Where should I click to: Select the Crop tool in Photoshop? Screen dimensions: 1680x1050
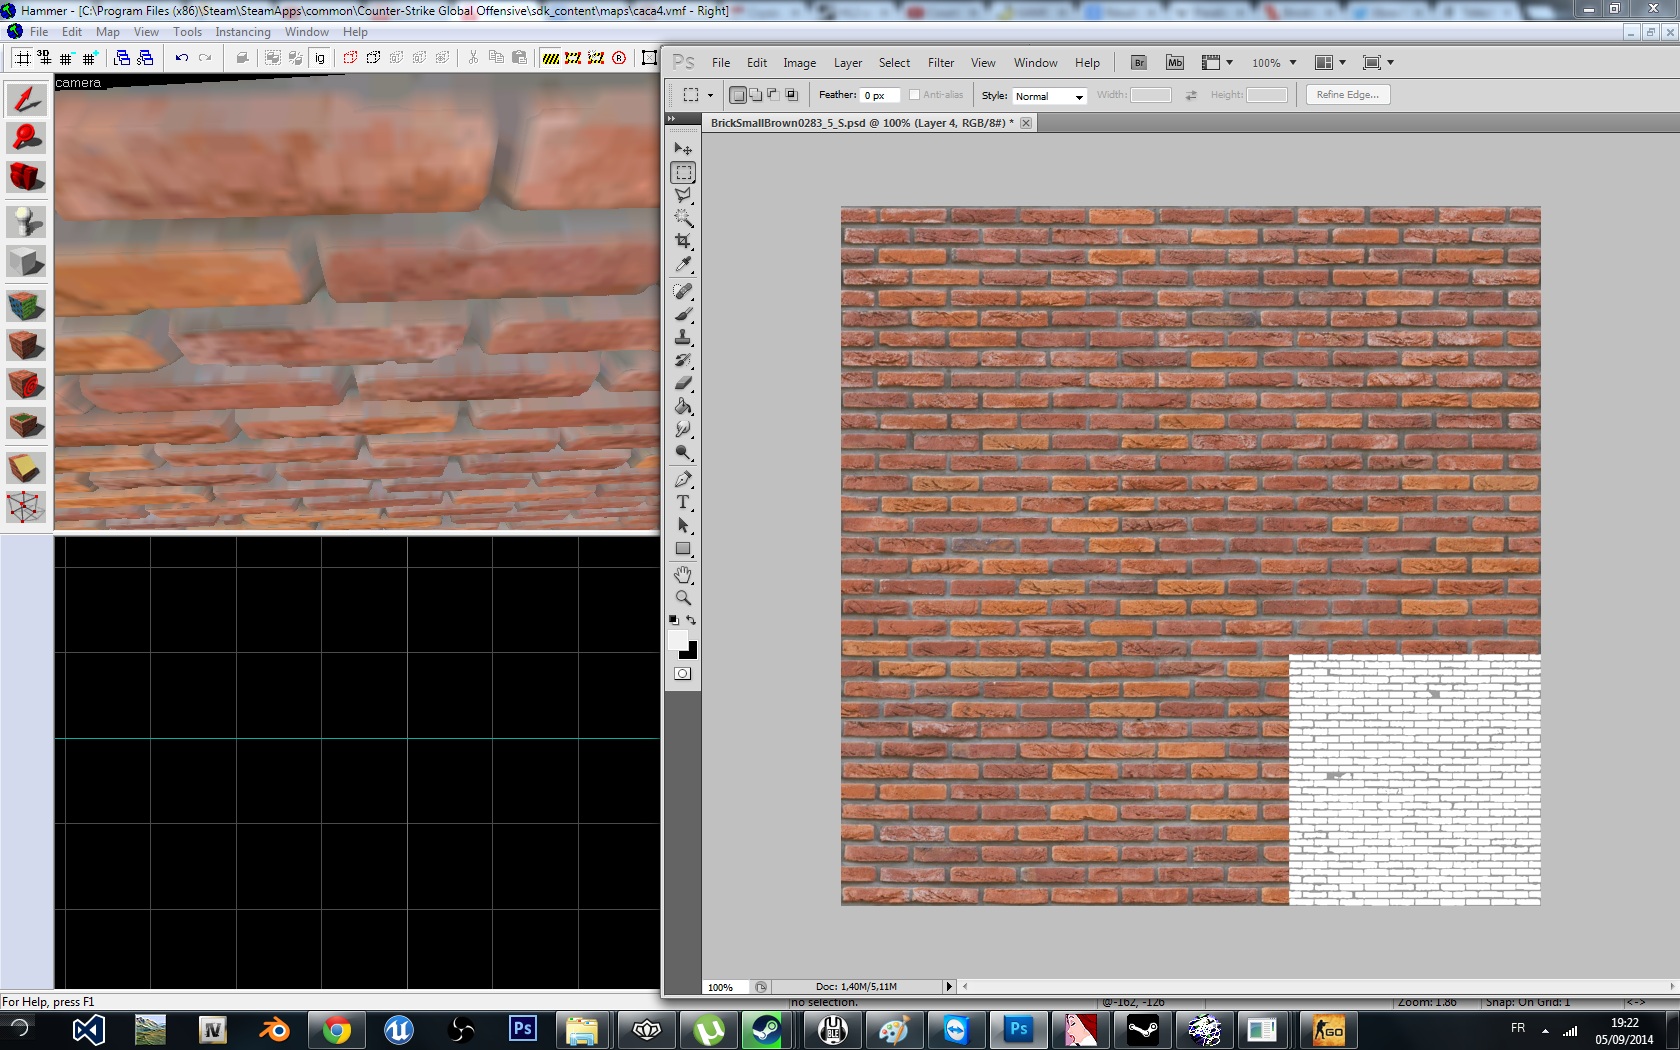coord(683,241)
